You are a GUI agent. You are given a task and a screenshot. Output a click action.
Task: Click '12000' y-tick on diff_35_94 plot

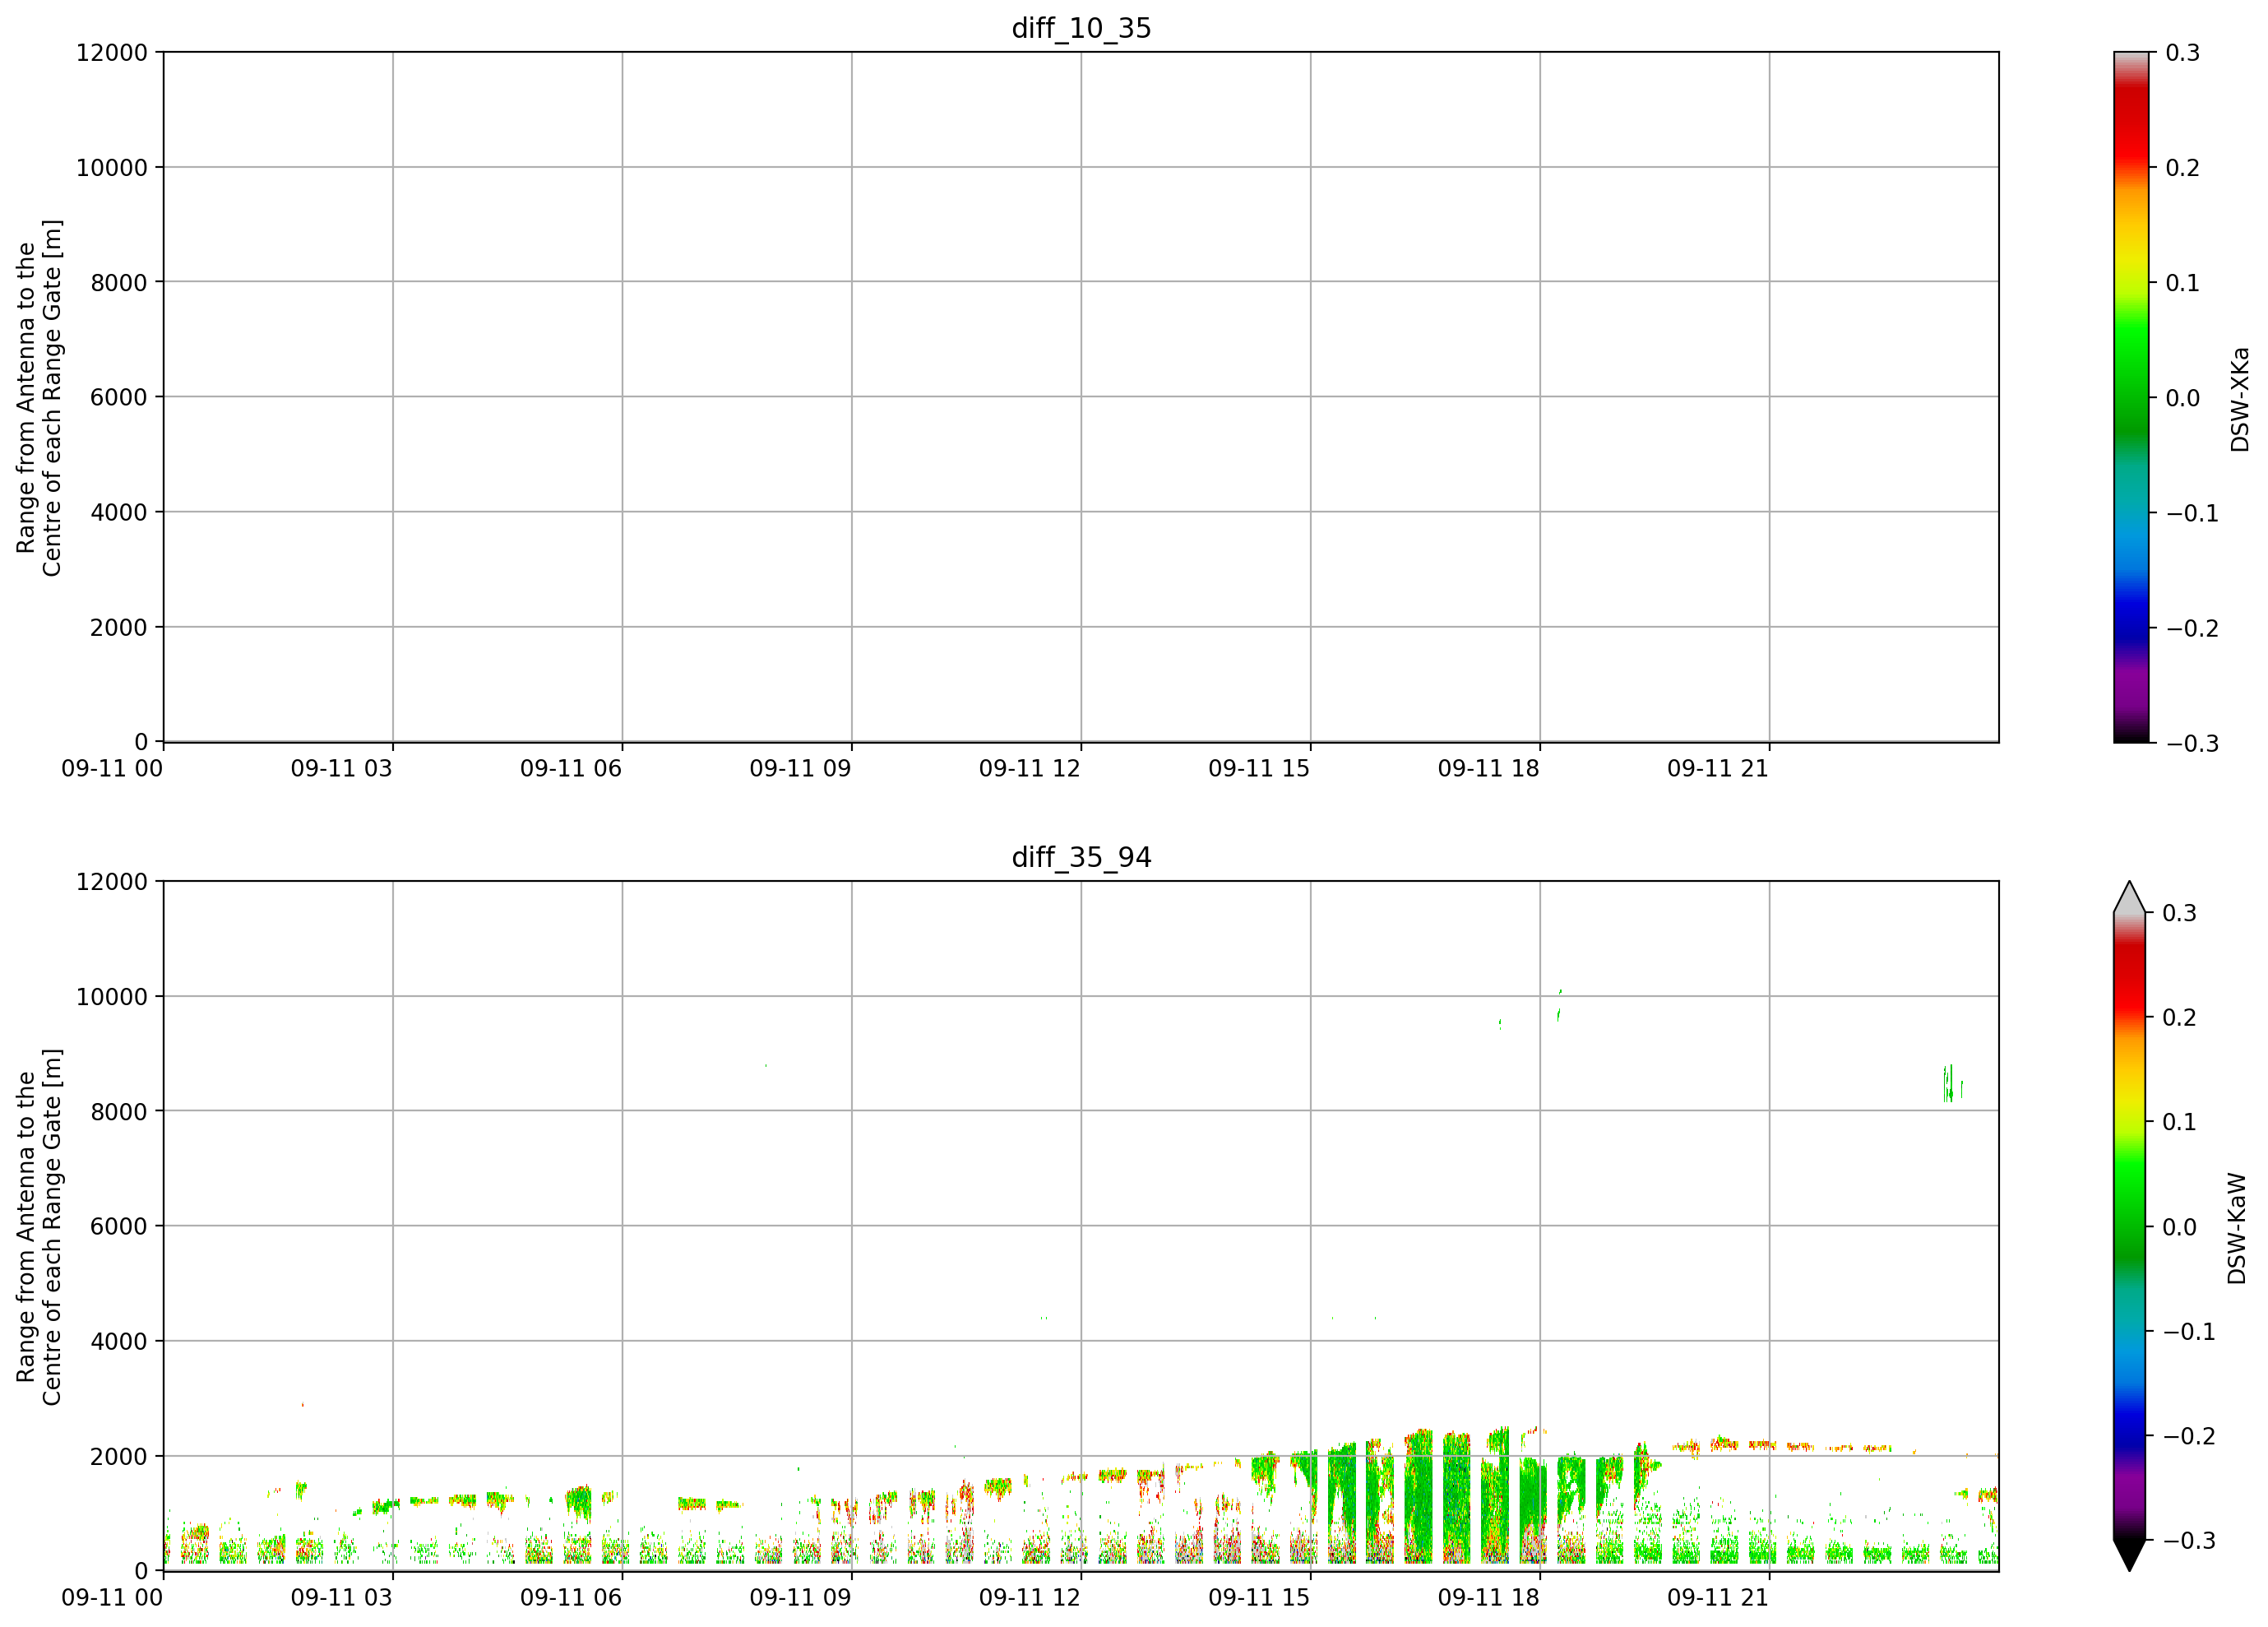click(111, 881)
